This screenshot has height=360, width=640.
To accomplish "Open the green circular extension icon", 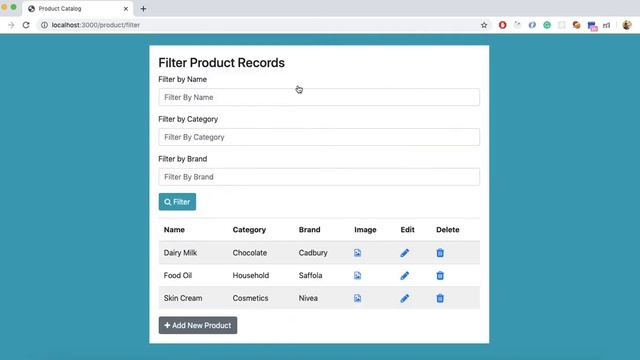I will pyautogui.click(x=547, y=25).
